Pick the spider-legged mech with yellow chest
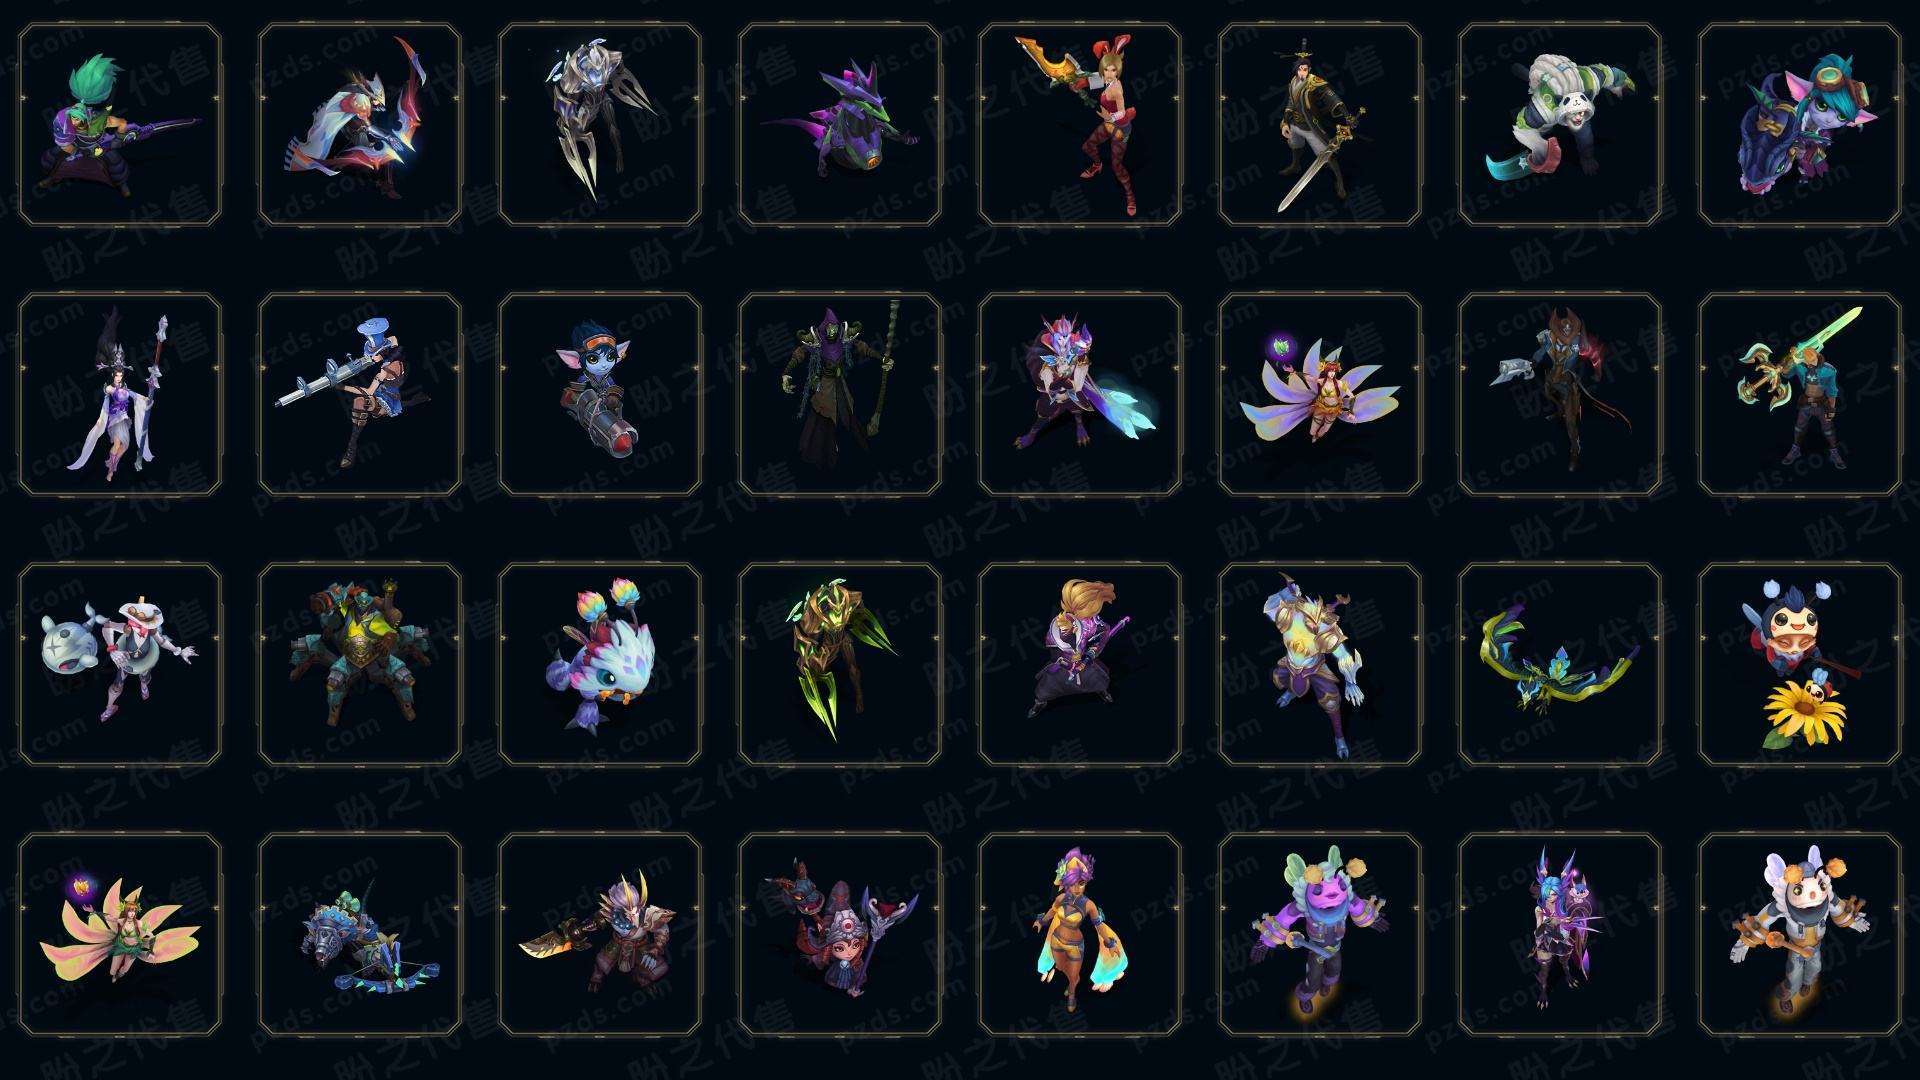The height and width of the screenshot is (1080, 1920). [x=360, y=664]
